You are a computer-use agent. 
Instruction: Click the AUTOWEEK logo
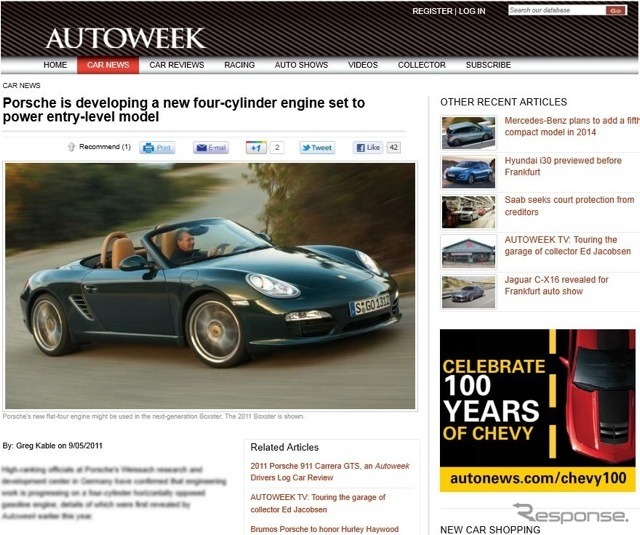(126, 38)
